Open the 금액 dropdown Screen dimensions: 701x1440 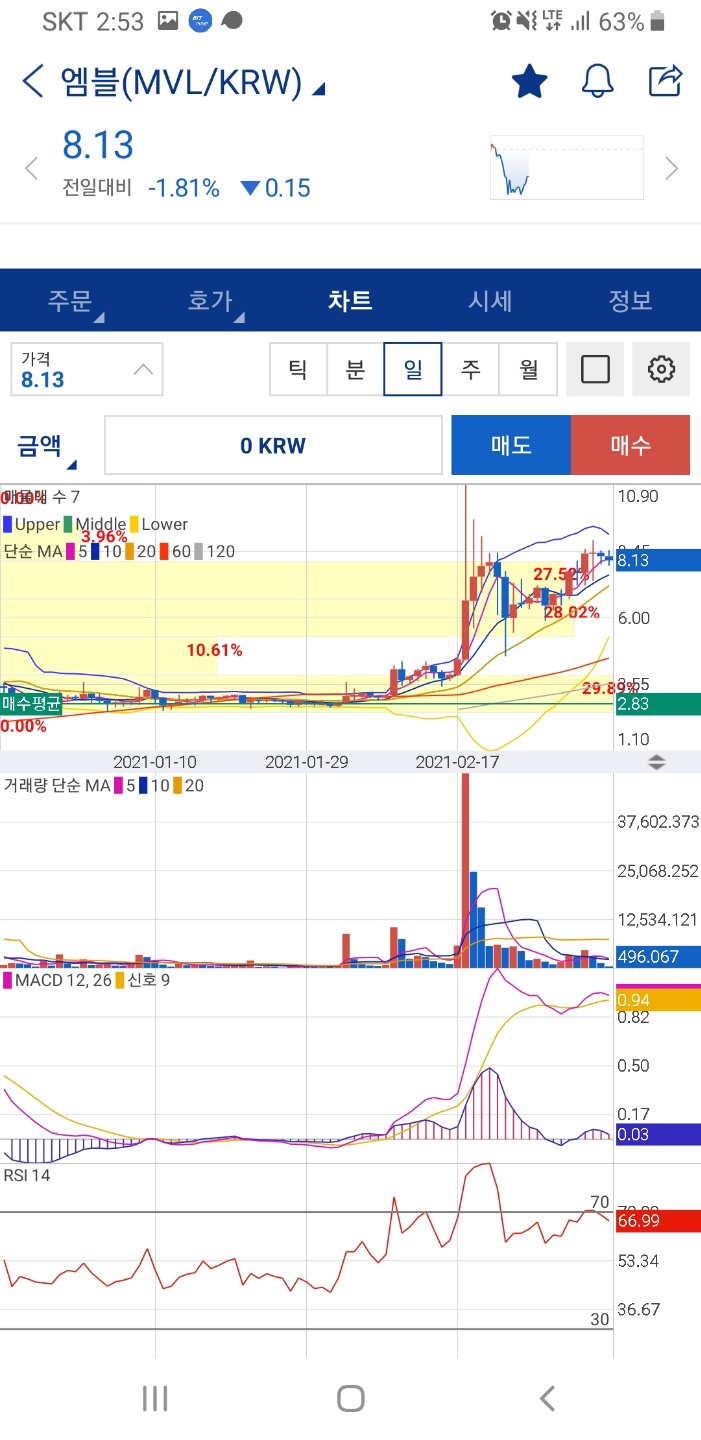pos(47,446)
